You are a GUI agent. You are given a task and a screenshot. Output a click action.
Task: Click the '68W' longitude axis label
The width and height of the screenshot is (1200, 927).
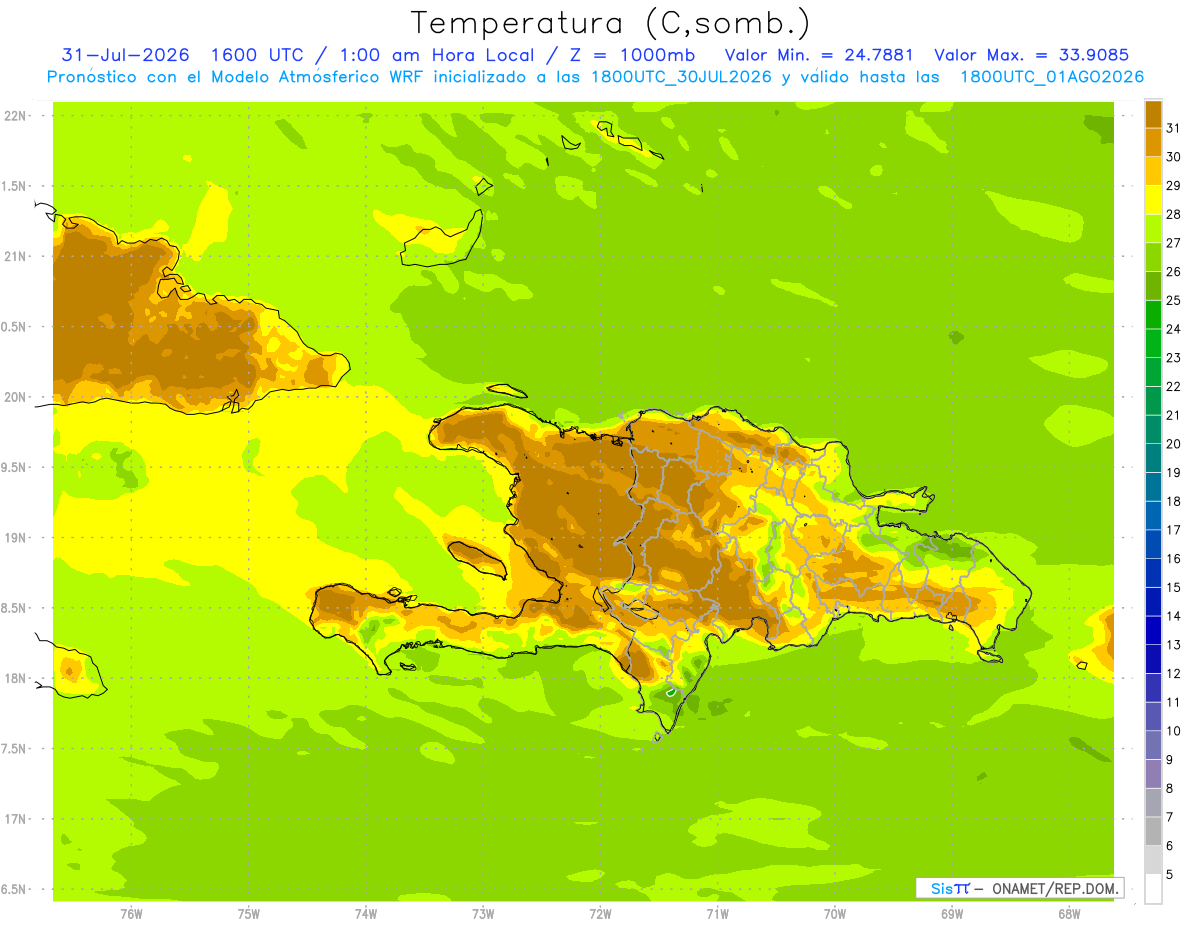coord(1069,914)
